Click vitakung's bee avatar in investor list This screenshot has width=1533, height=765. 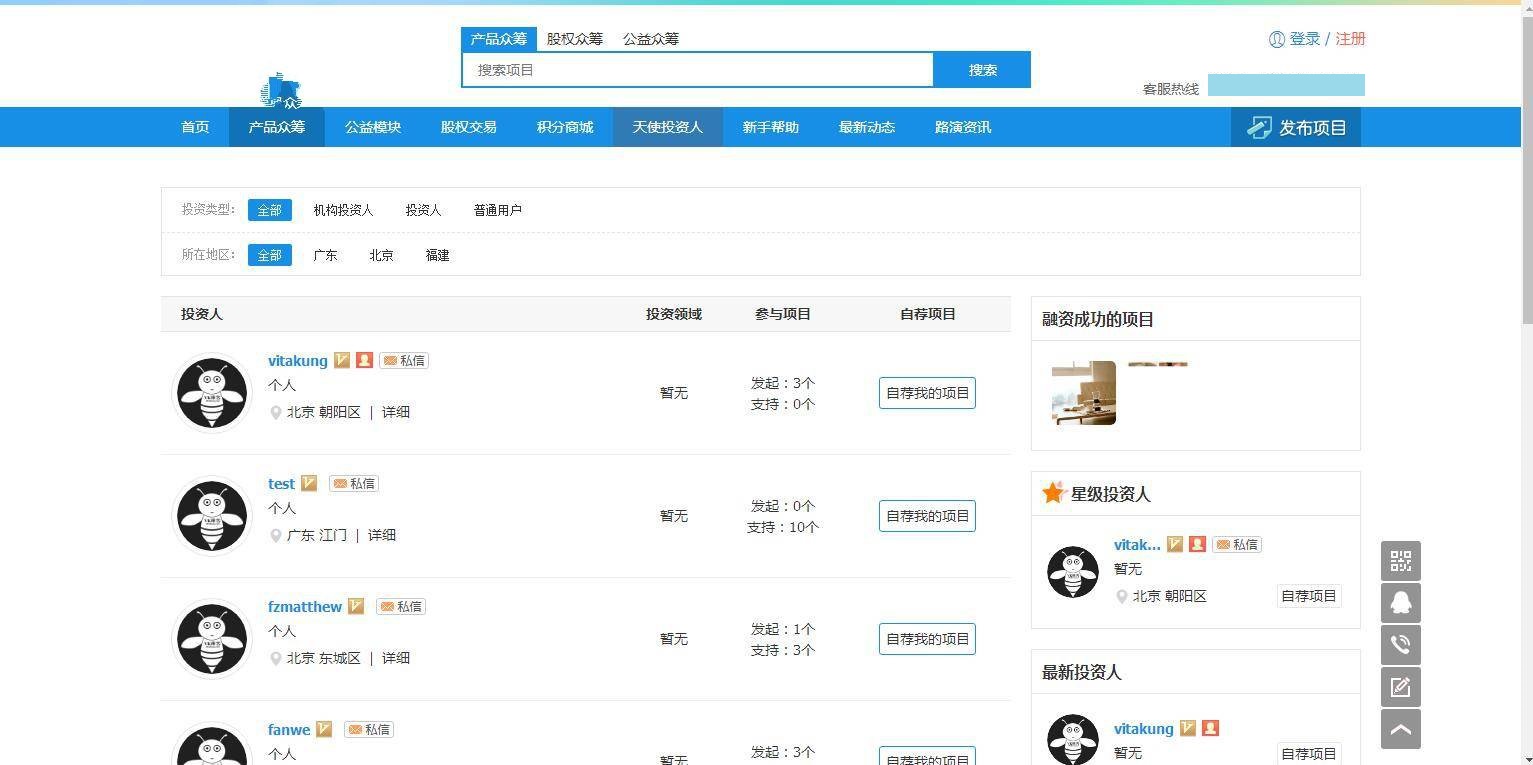(x=212, y=393)
